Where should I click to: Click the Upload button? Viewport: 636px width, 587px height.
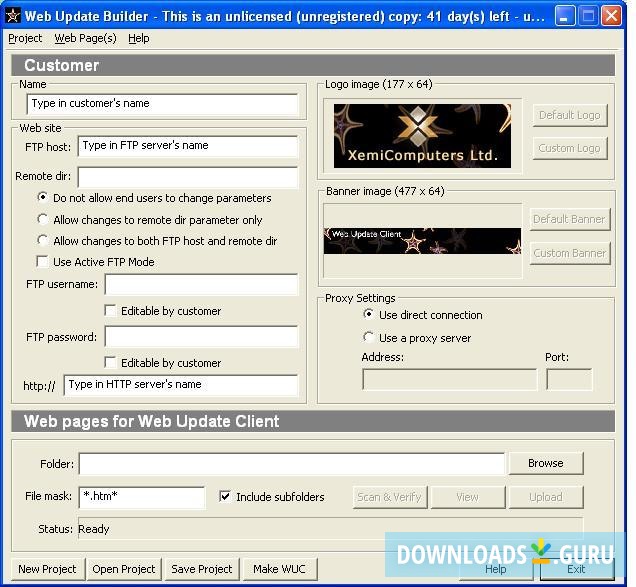[546, 497]
